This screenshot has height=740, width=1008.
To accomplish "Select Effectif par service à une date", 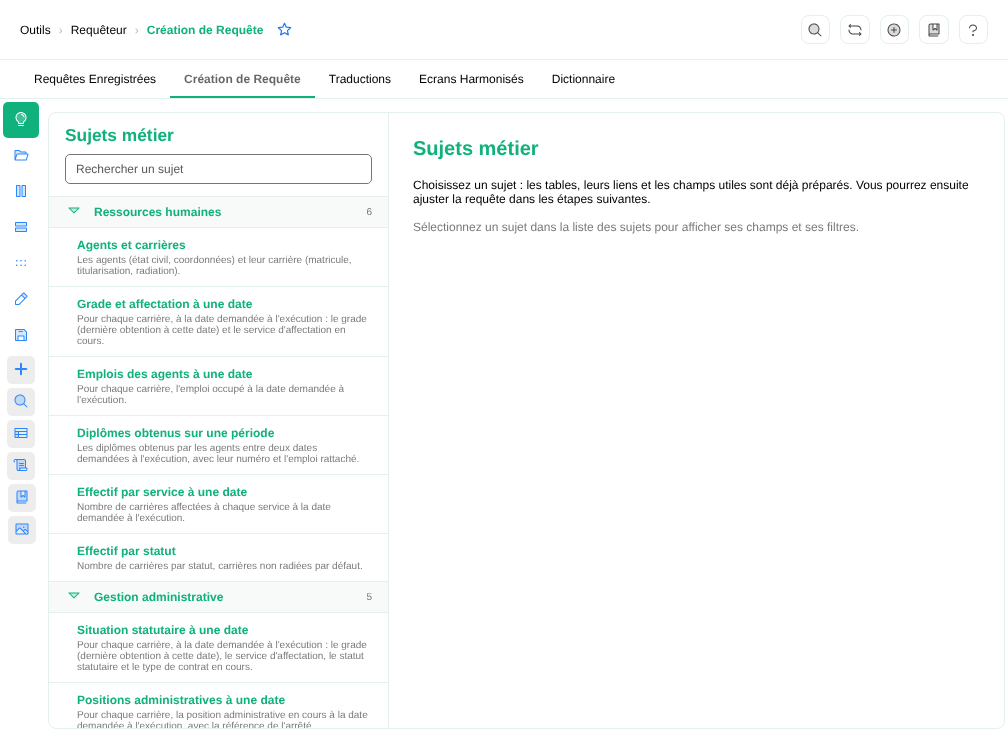I will 219,505.
